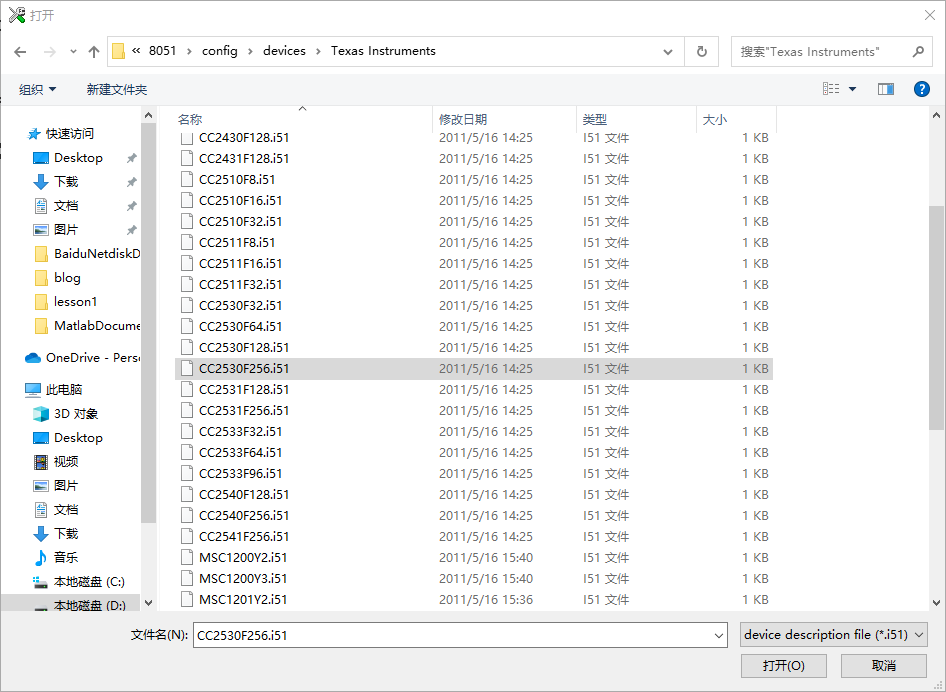Click the 打开(O) button
This screenshot has height=692, width=946.
[783, 665]
